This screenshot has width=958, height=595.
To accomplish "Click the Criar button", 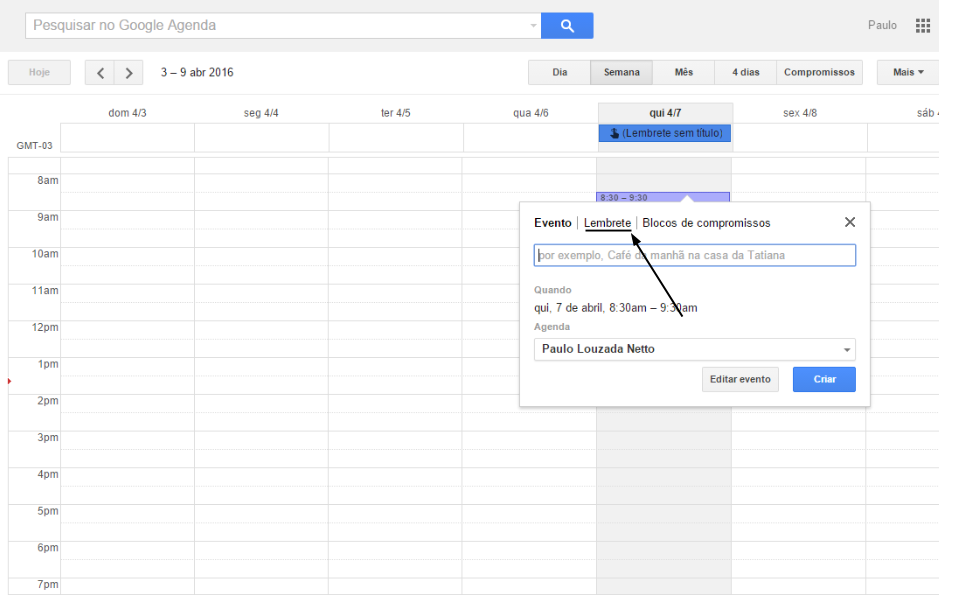I will coord(824,379).
